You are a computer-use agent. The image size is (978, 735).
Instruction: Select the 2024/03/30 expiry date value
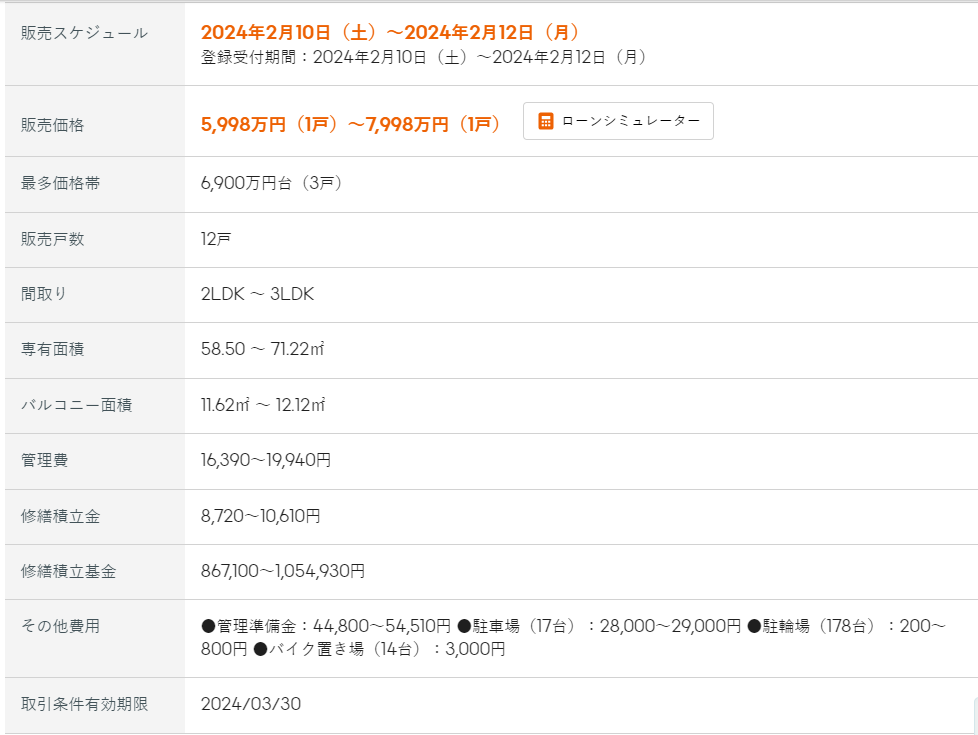coord(251,704)
